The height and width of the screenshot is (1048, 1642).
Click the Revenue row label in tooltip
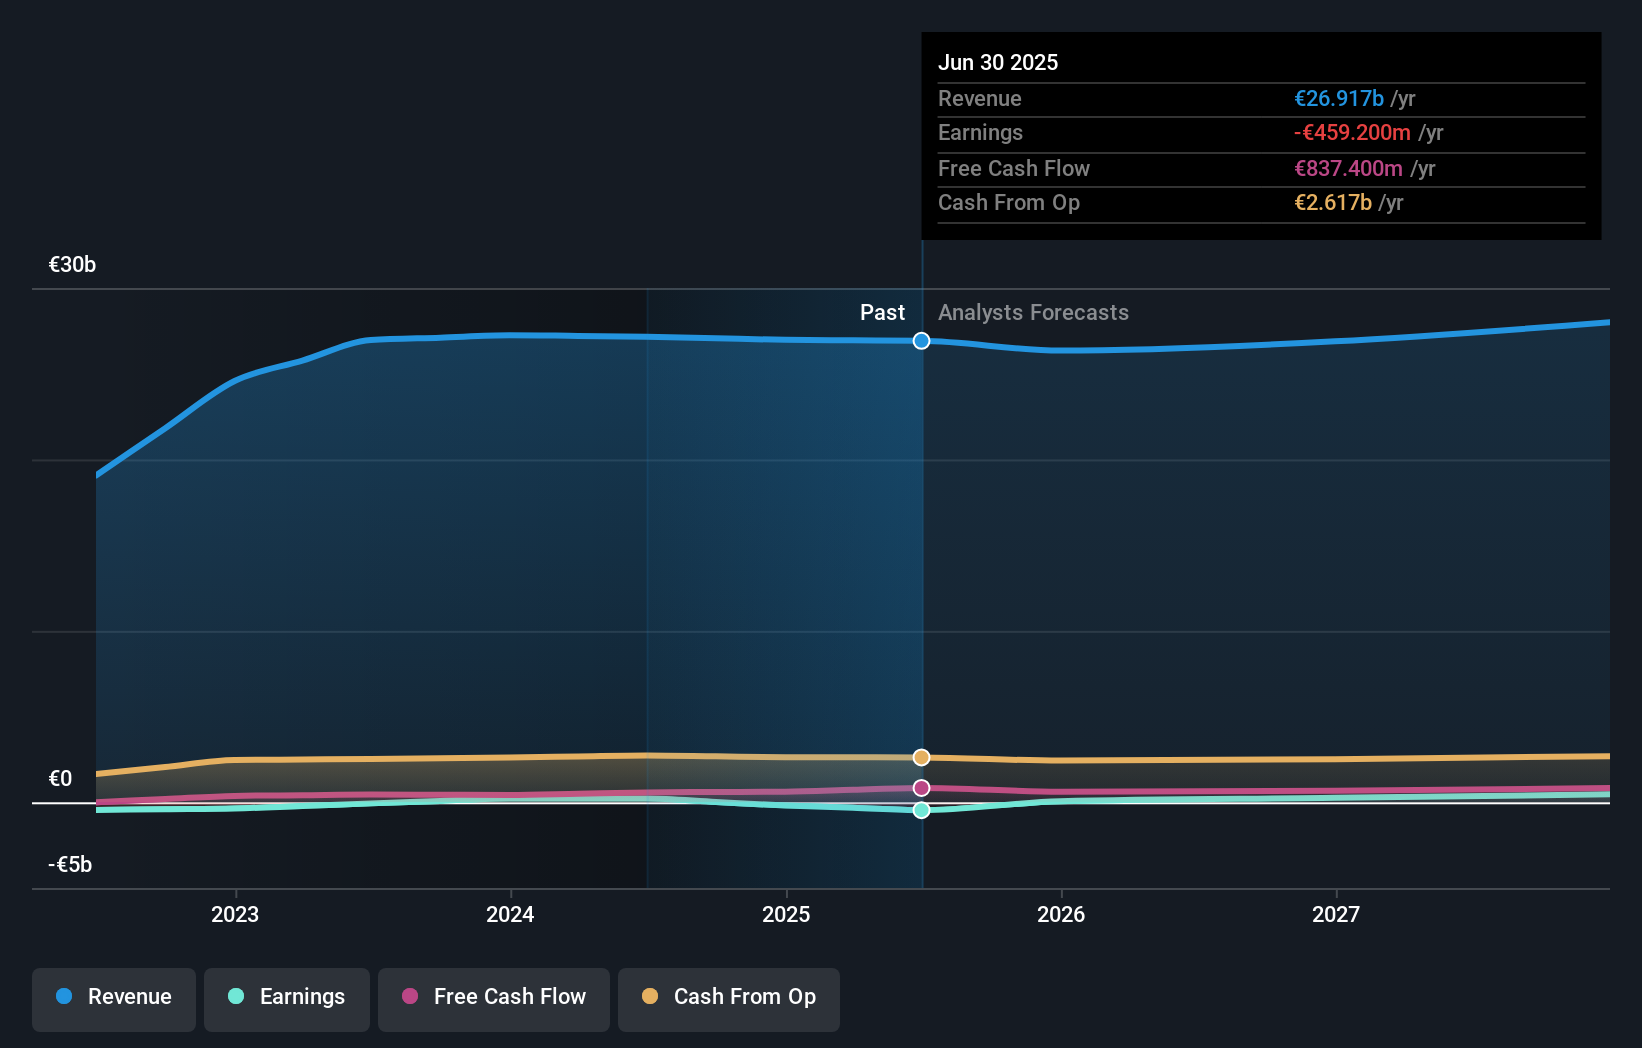tap(980, 98)
